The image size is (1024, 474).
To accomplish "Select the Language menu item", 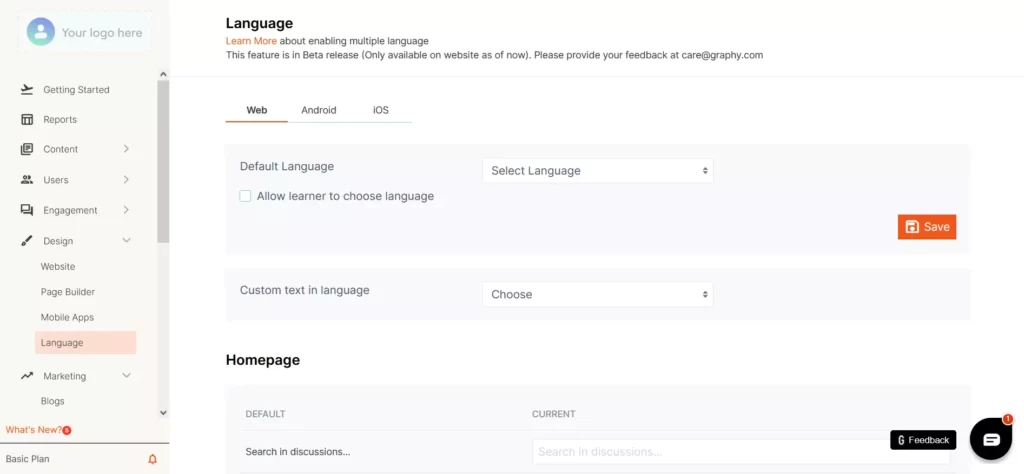I will pos(86,343).
